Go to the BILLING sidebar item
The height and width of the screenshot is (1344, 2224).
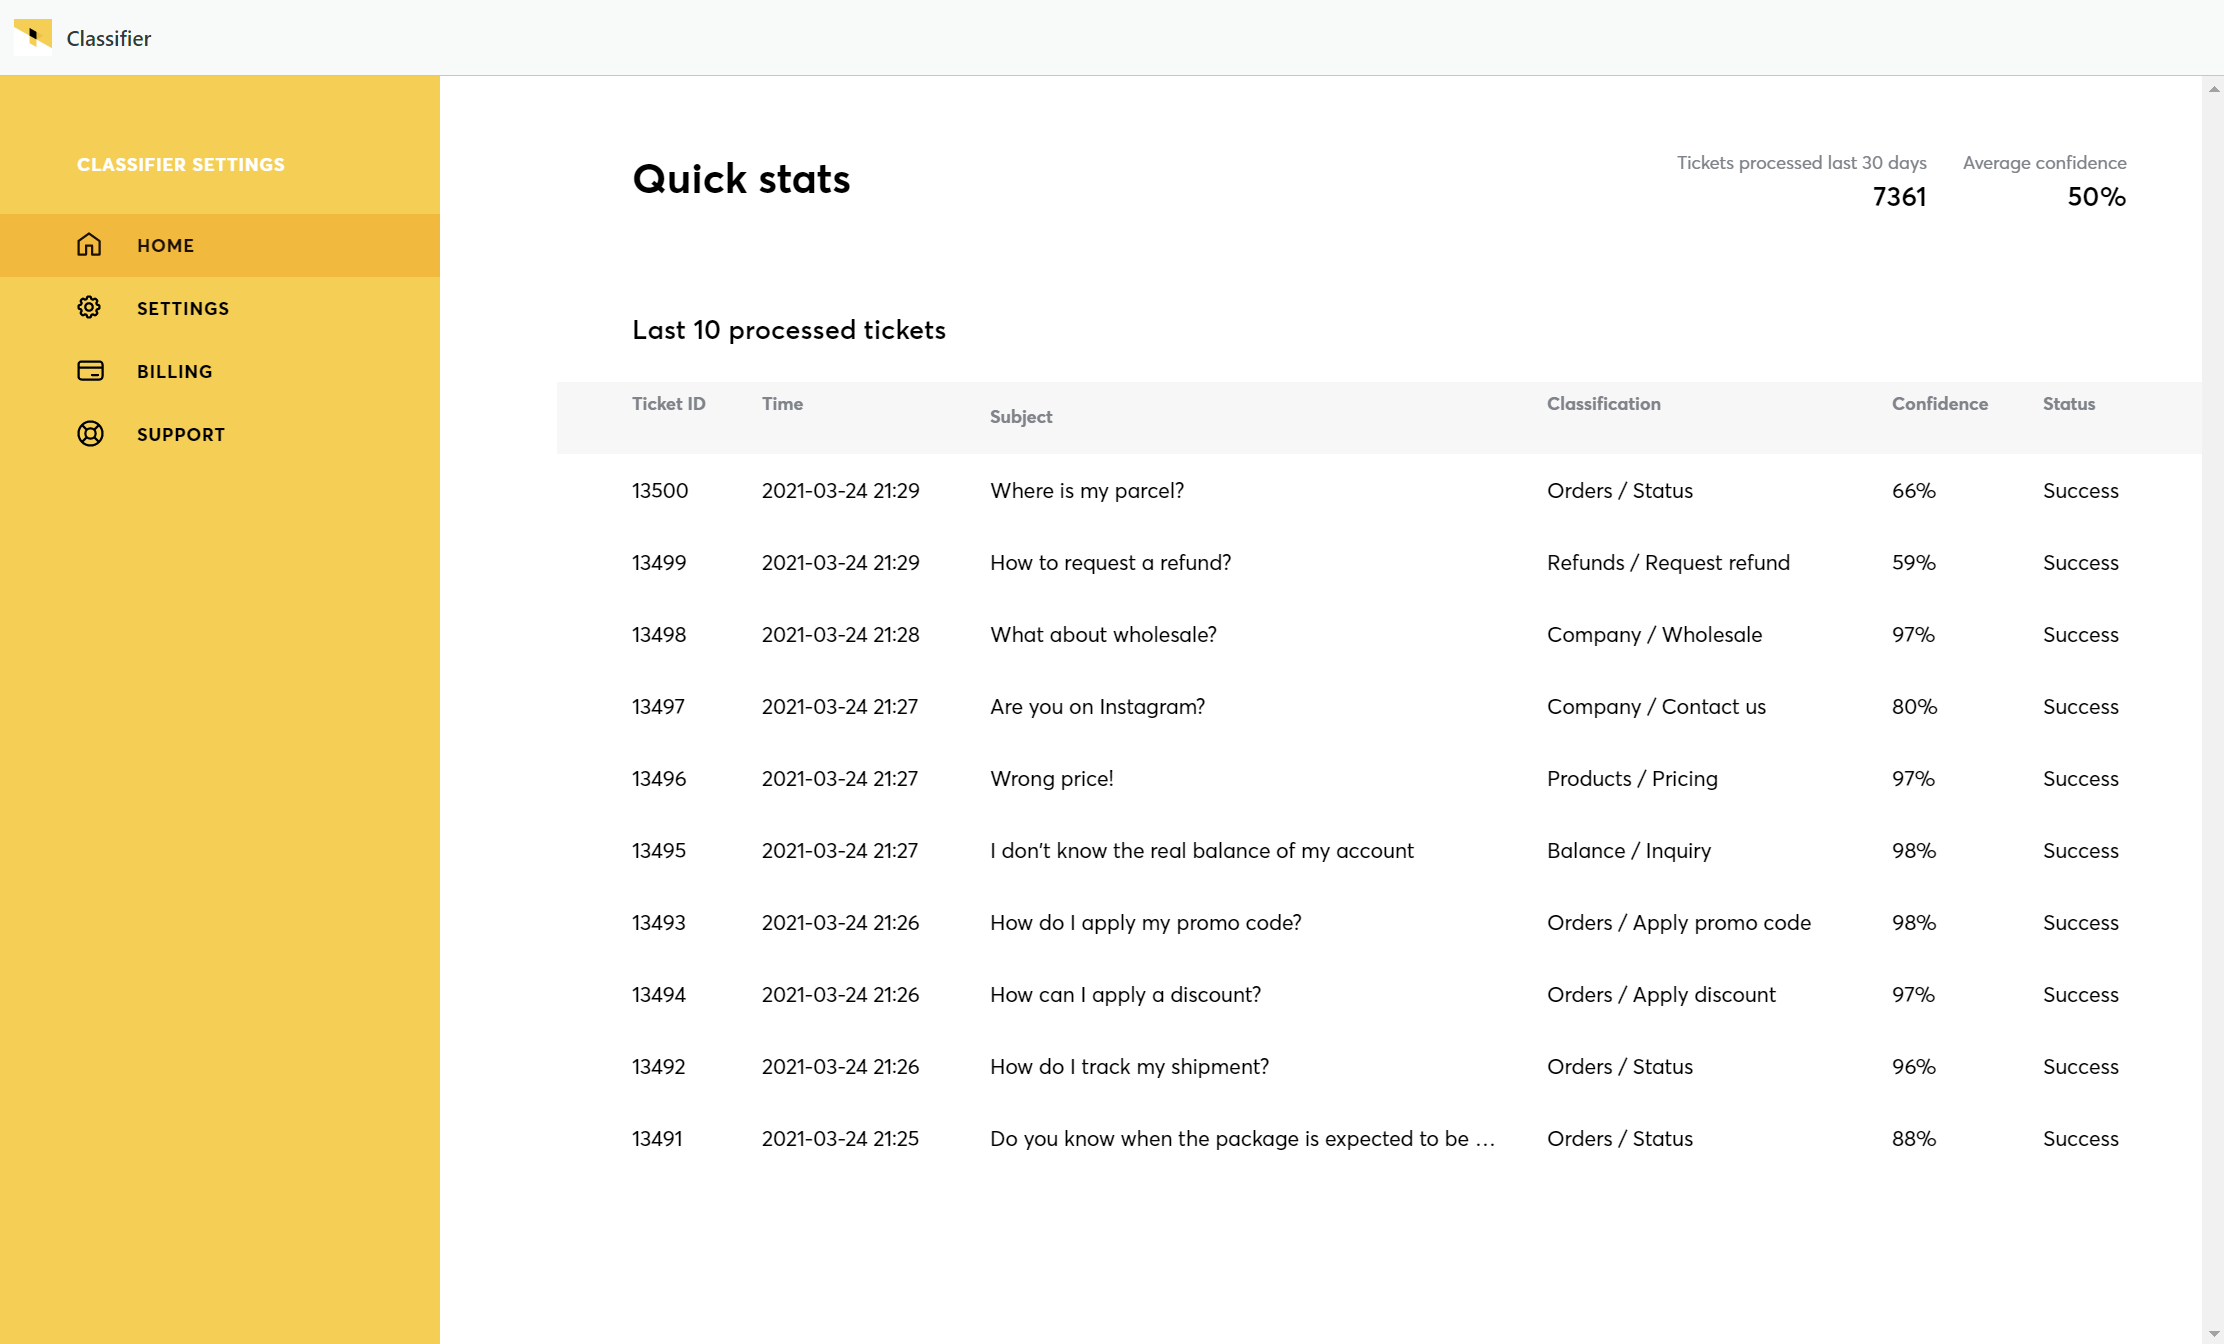[x=220, y=371]
